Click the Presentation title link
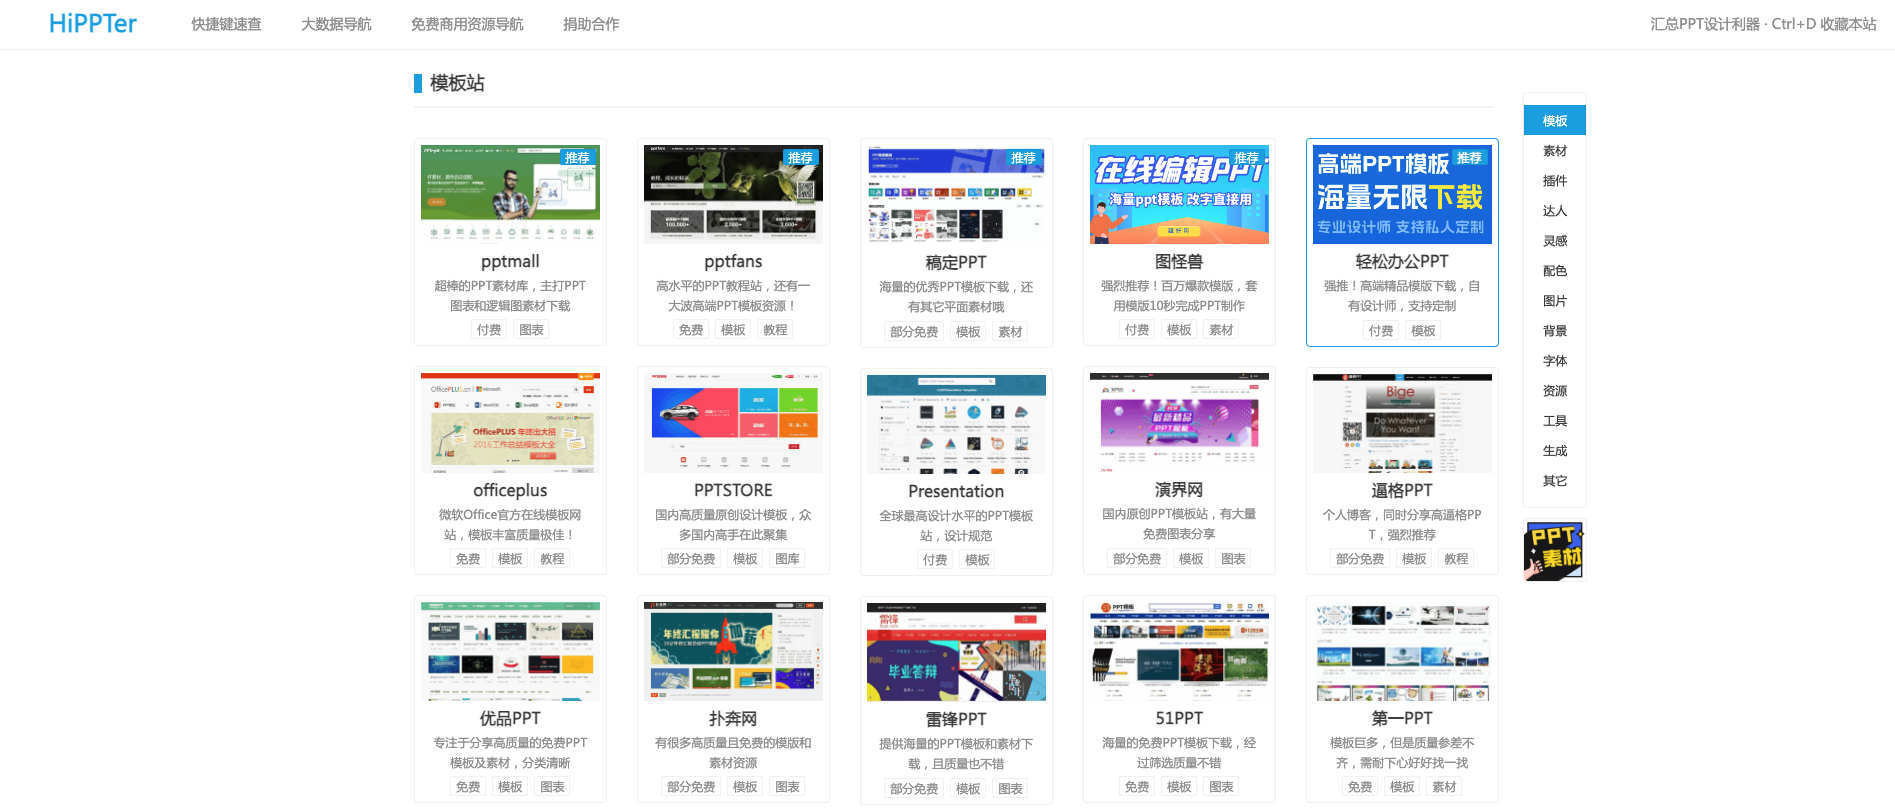Screen dimensions: 1895x812 pyautogui.click(x=956, y=491)
